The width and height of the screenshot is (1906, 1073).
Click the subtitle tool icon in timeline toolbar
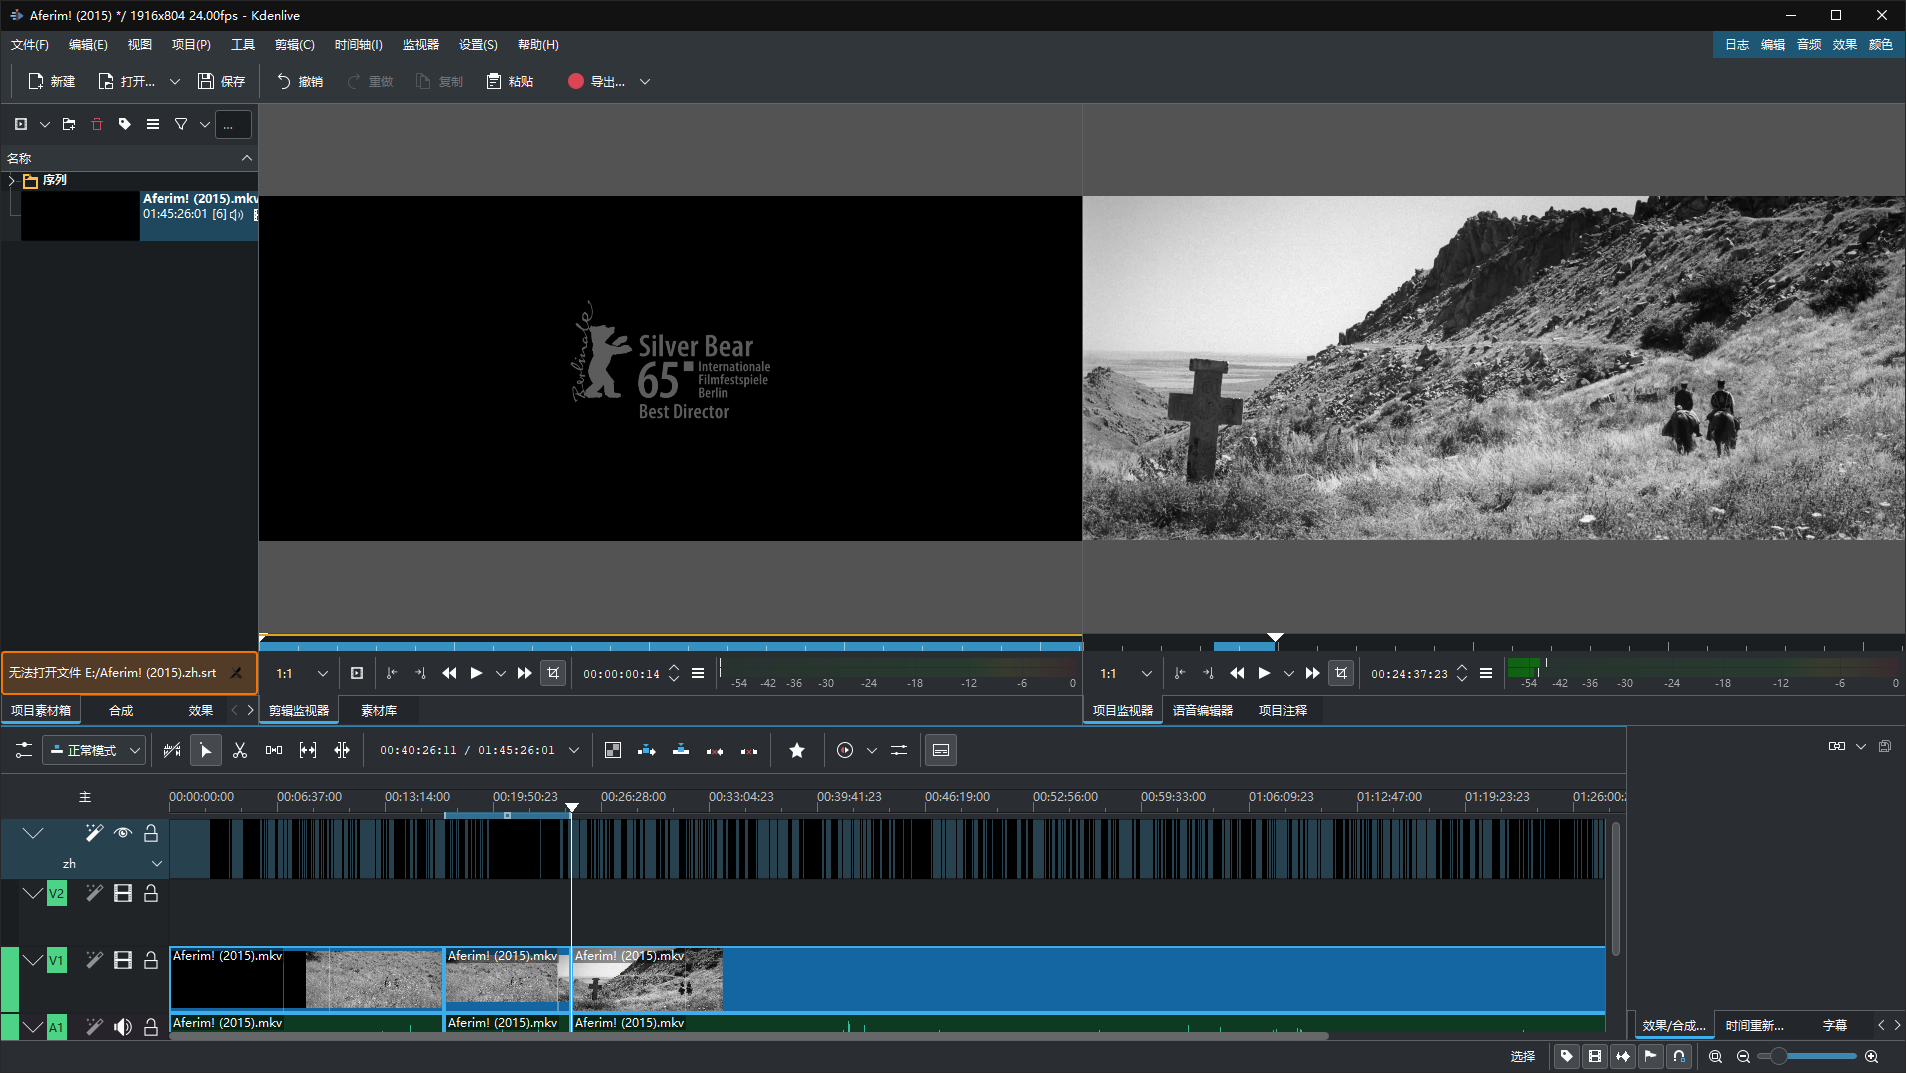(941, 750)
